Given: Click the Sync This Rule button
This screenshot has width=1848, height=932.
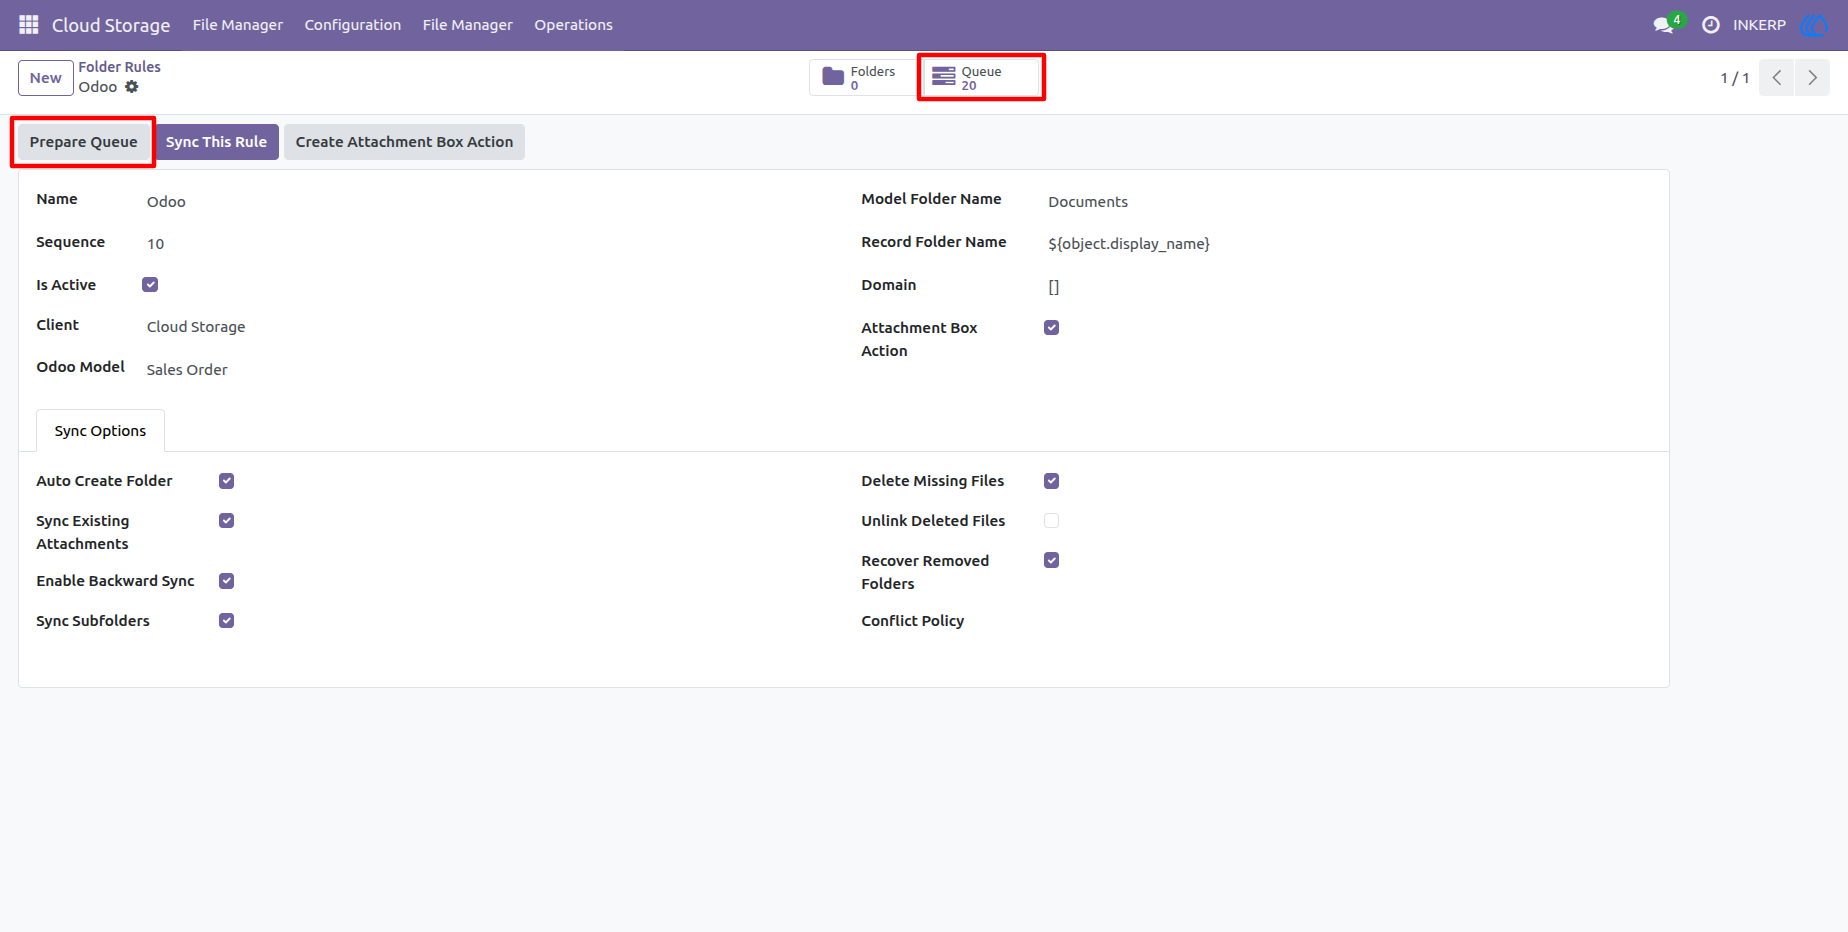Looking at the screenshot, I should coord(216,142).
